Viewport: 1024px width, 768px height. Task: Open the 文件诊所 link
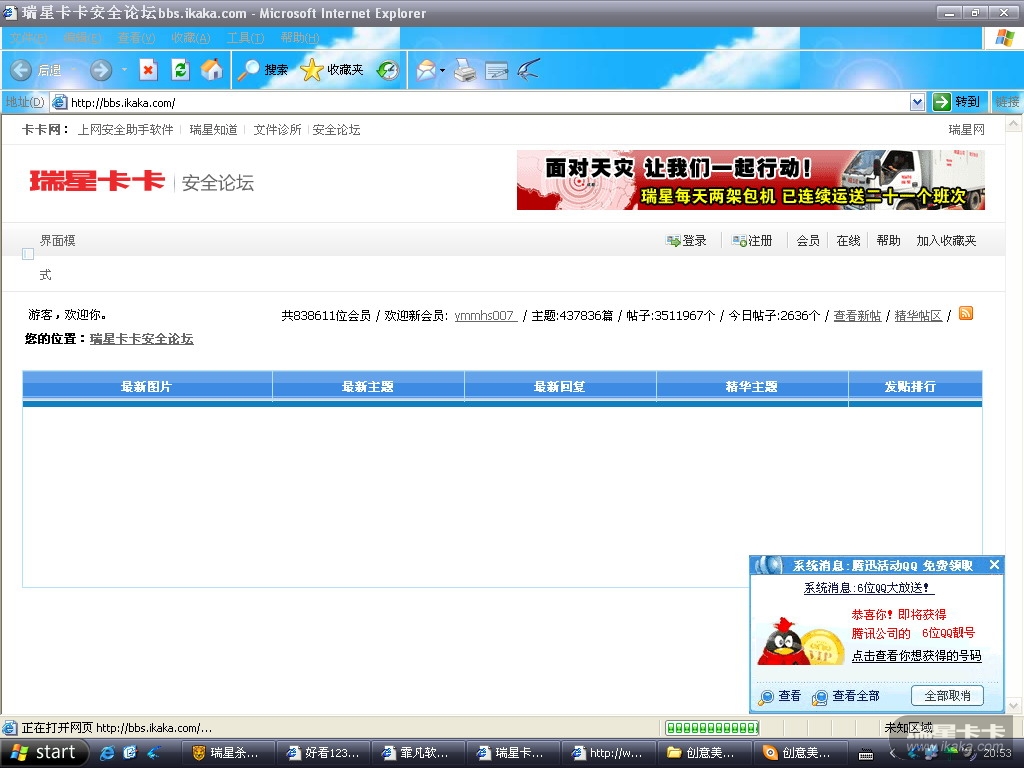pyautogui.click(x=277, y=130)
